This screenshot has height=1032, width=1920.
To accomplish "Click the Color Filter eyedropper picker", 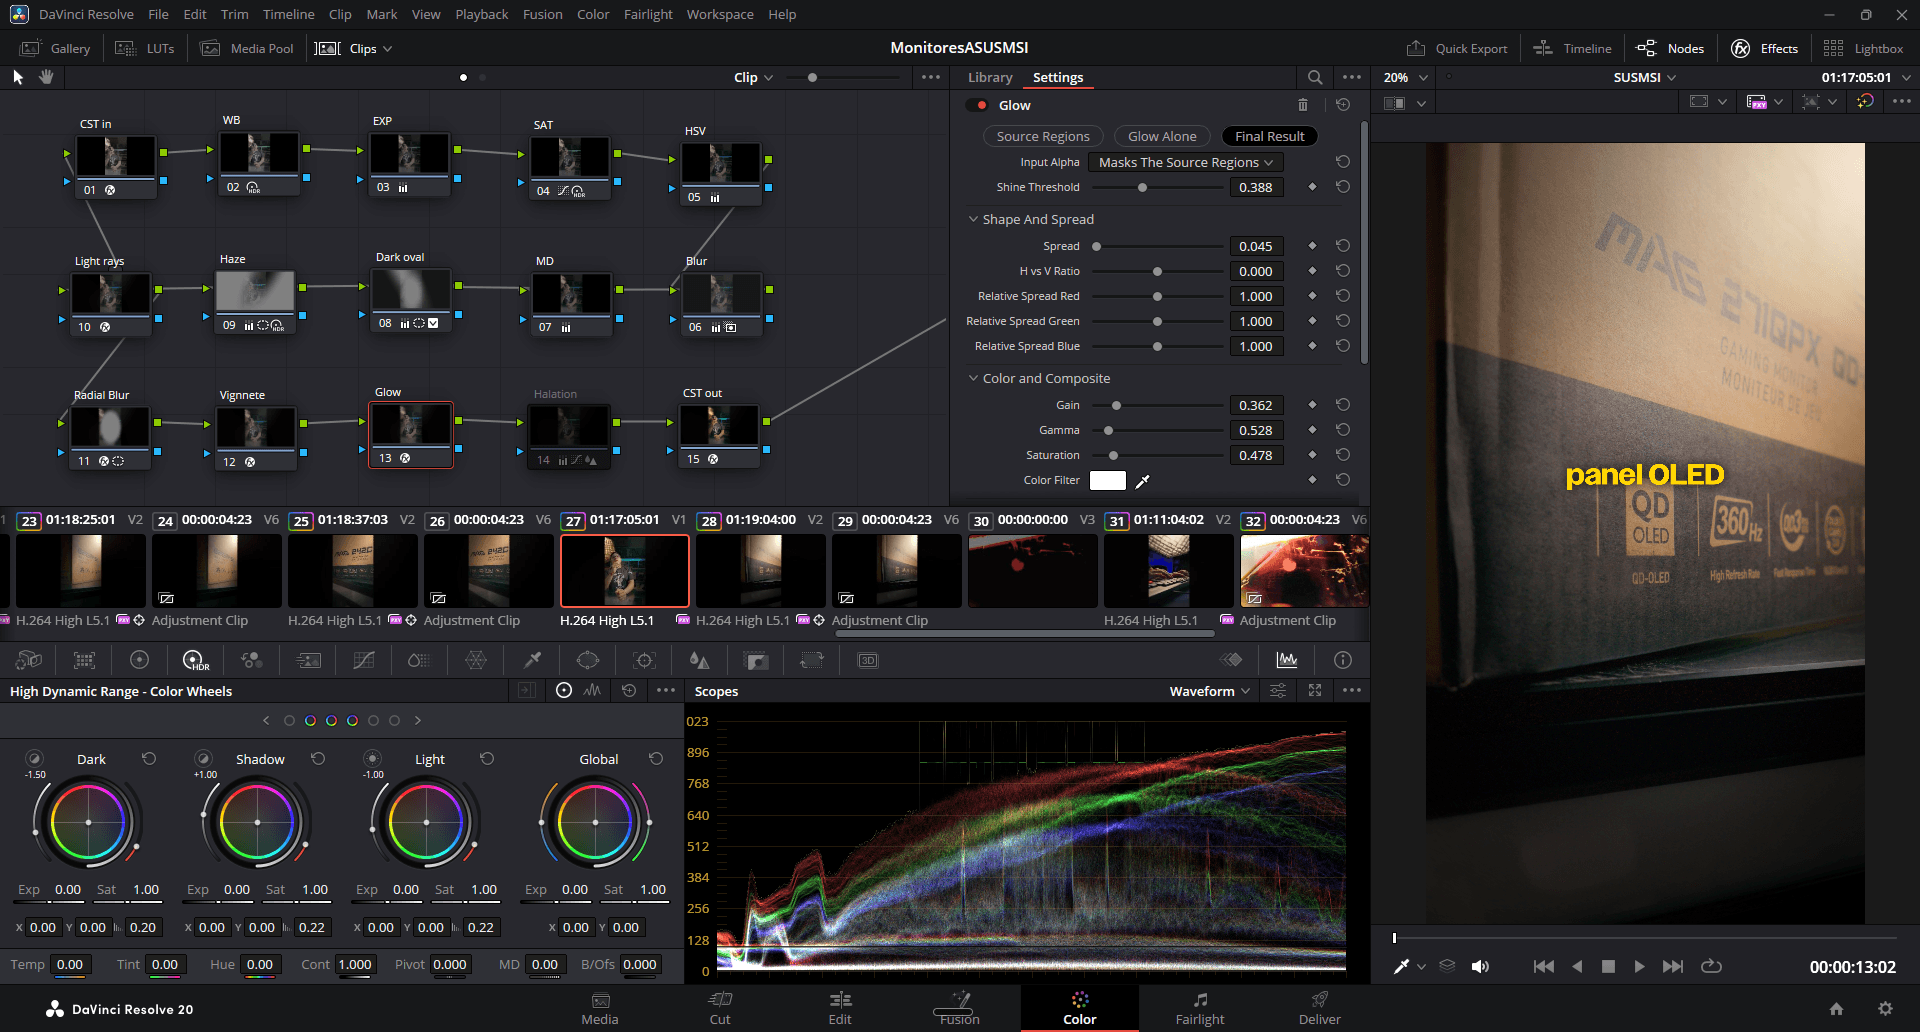I will (1143, 481).
